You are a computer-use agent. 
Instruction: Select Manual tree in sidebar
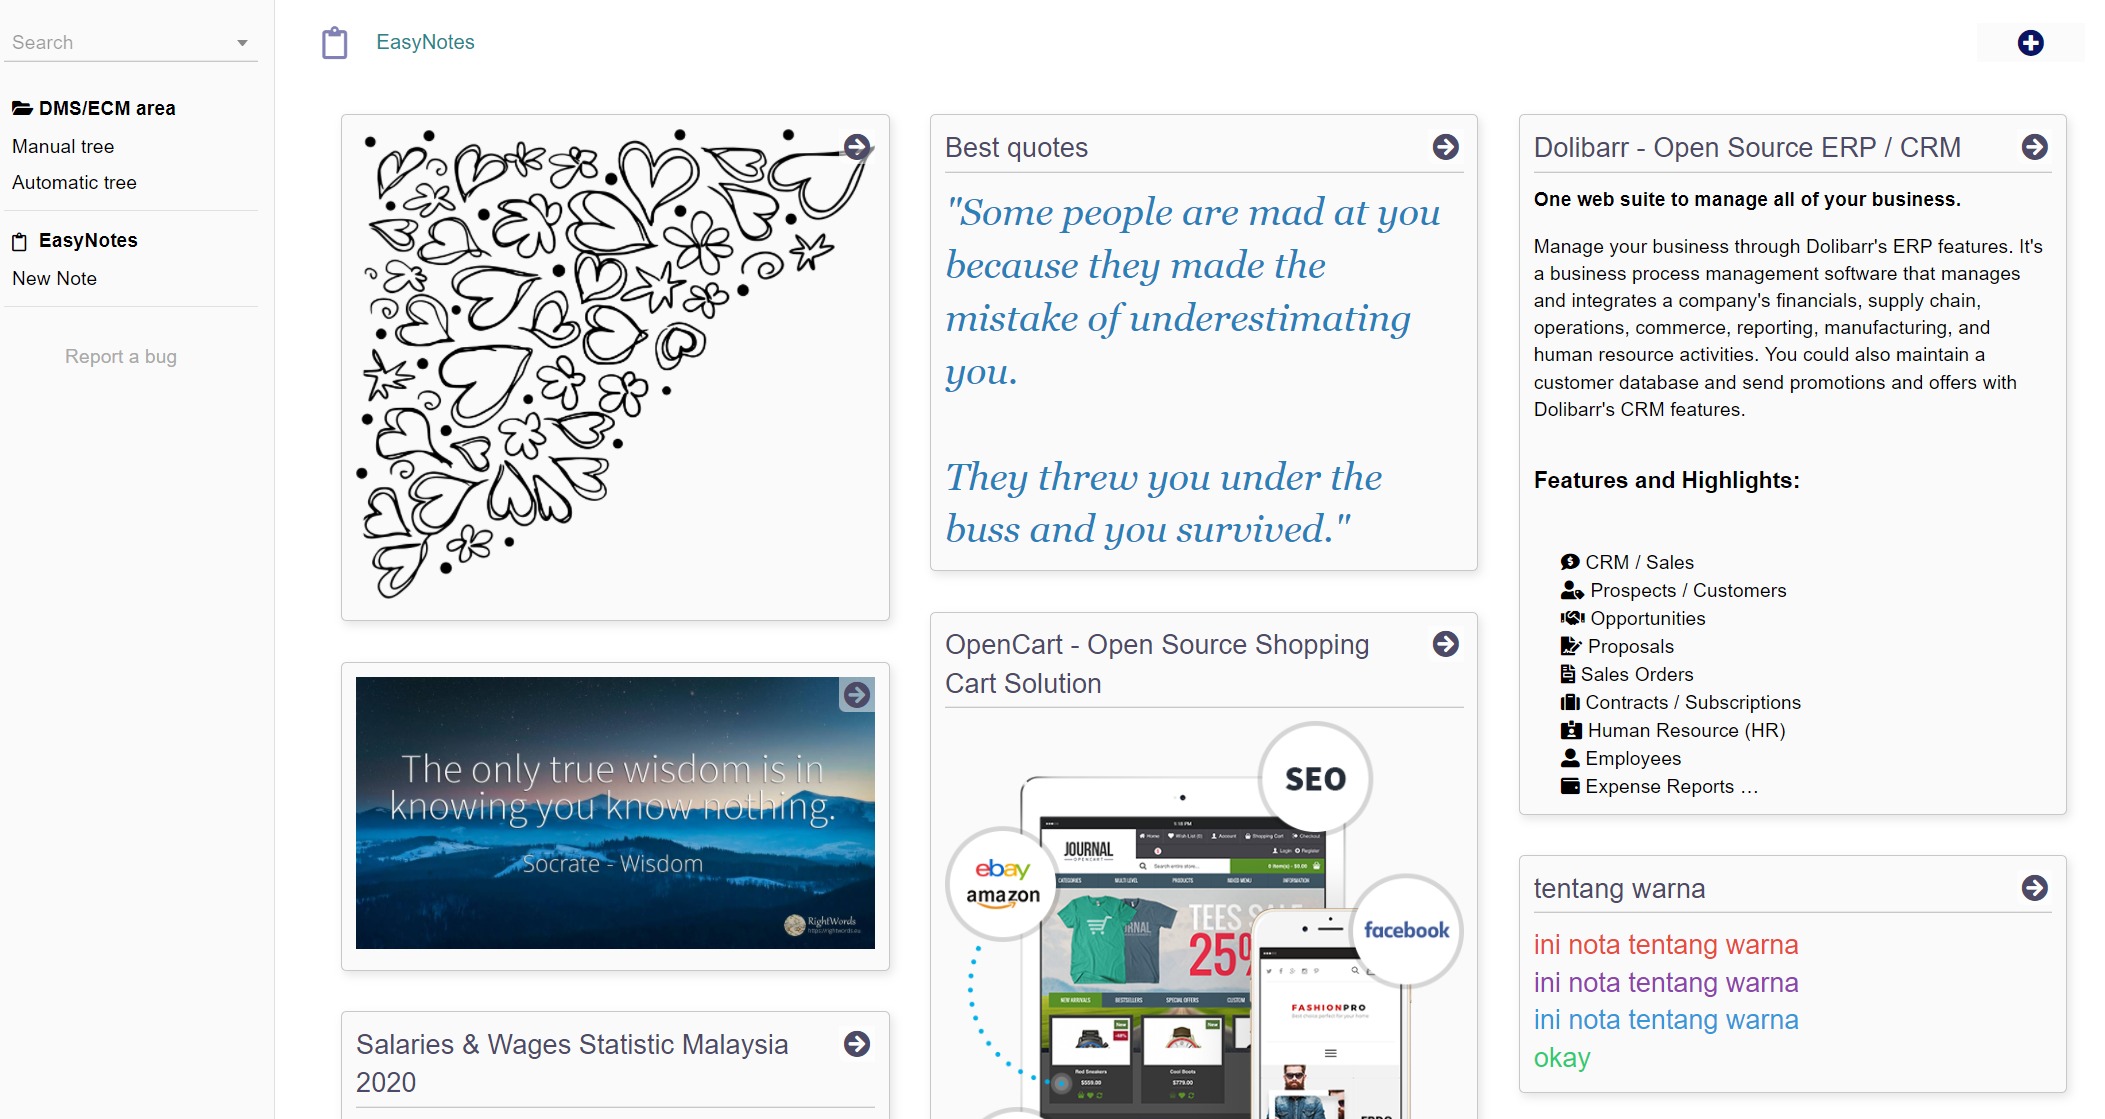pyautogui.click(x=63, y=146)
